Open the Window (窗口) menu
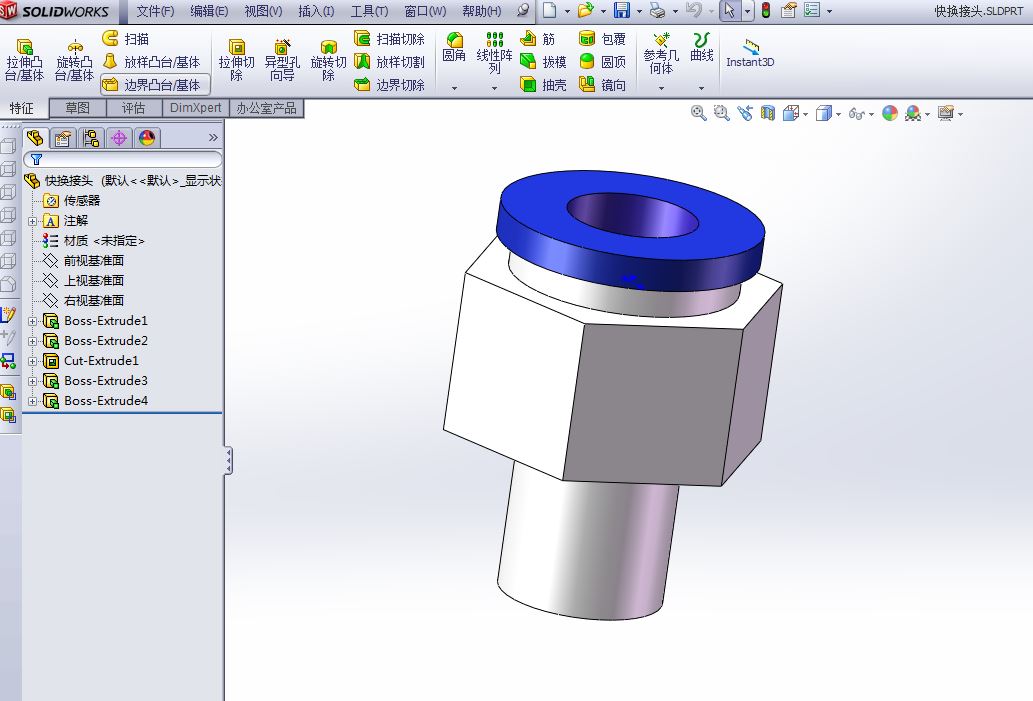1033x701 pixels. tap(425, 11)
